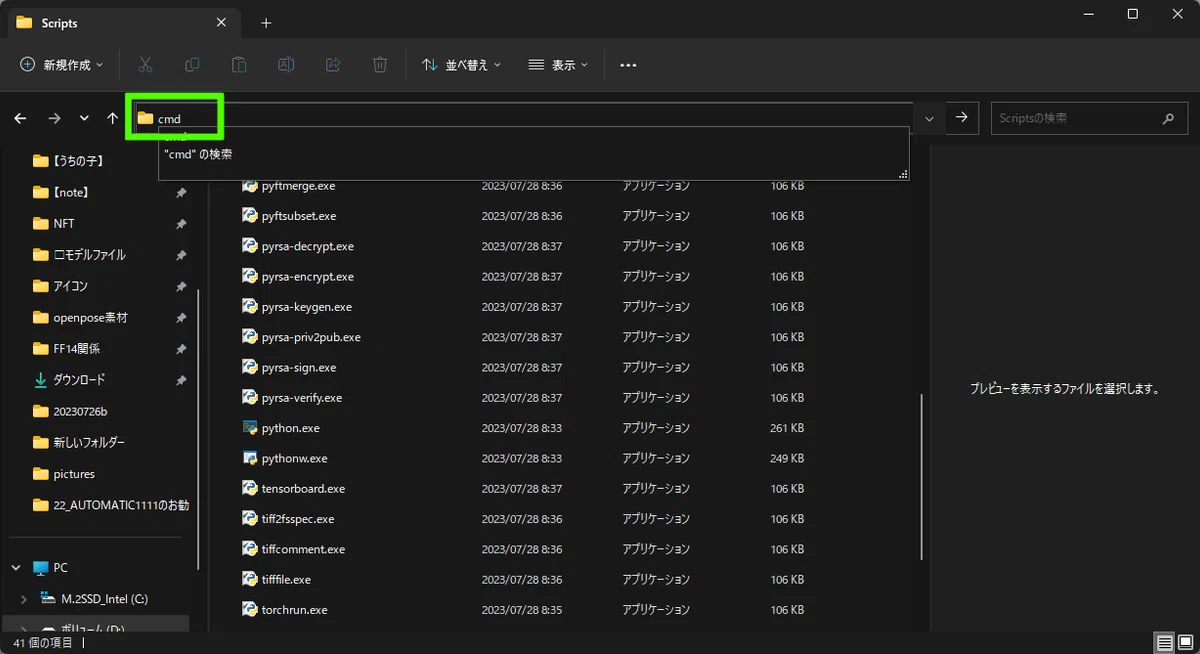Open the pictures folder in sidebar
1200x654 pixels.
[x=63, y=474]
